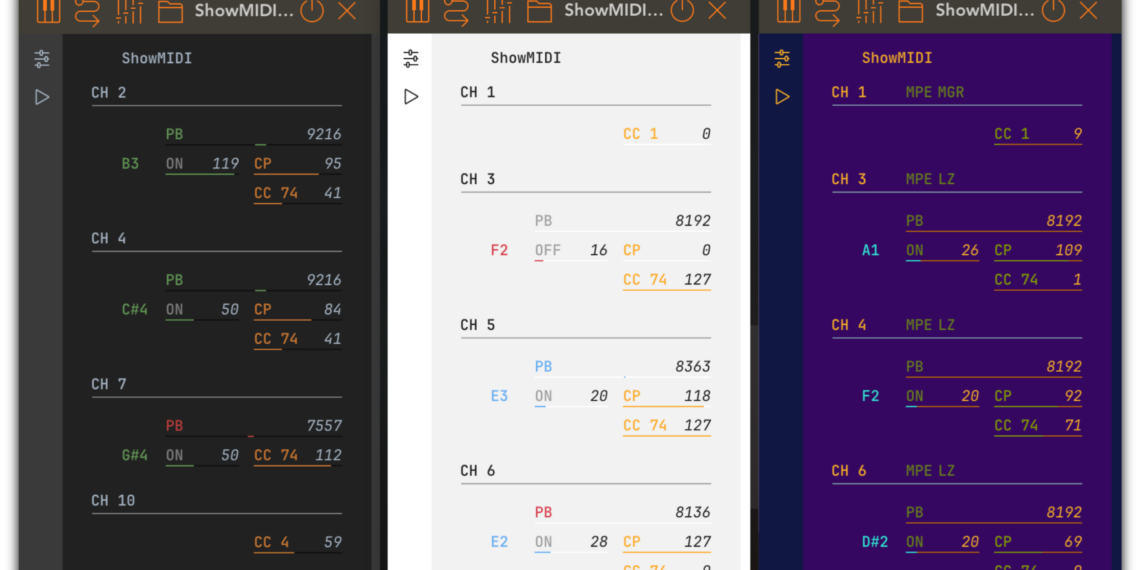Click the folder icon in the dark window
The height and width of the screenshot is (570, 1140).
[170, 11]
